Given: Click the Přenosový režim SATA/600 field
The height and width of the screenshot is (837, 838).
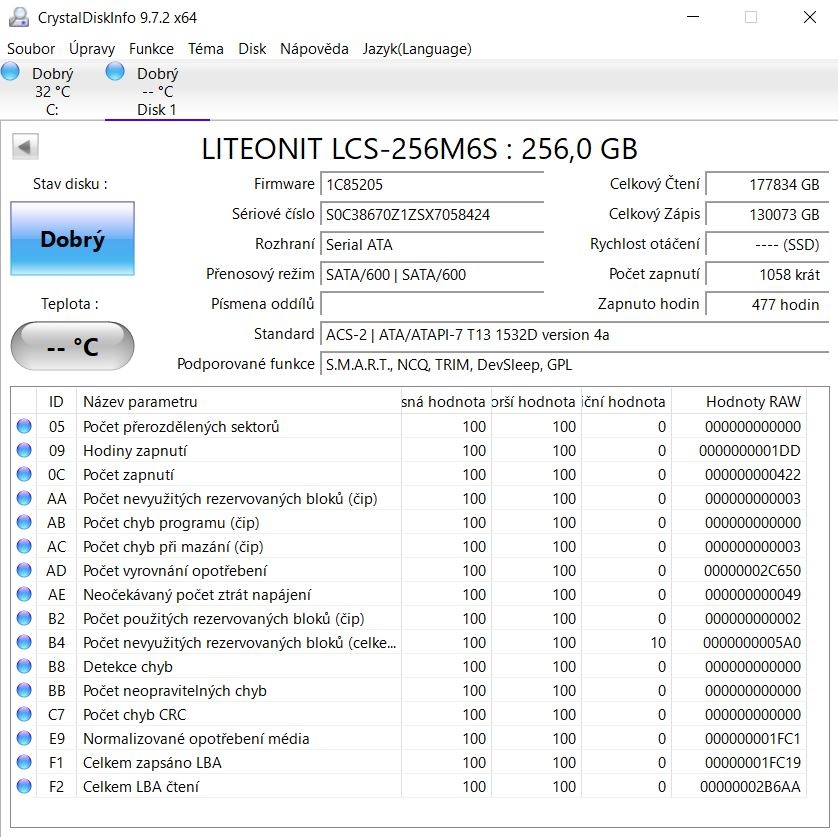Looking at the screenshot, I should pyautogui.click(x=432, y=274).
